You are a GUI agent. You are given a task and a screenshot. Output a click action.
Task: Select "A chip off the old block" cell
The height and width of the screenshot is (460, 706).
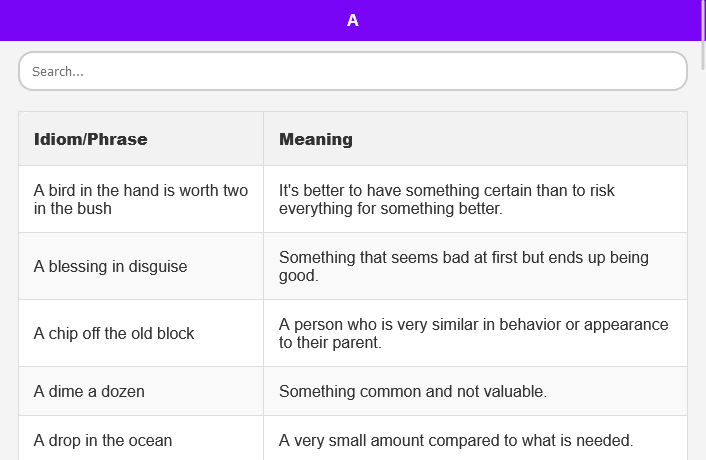pyautogui.click(x=114, y=333)
